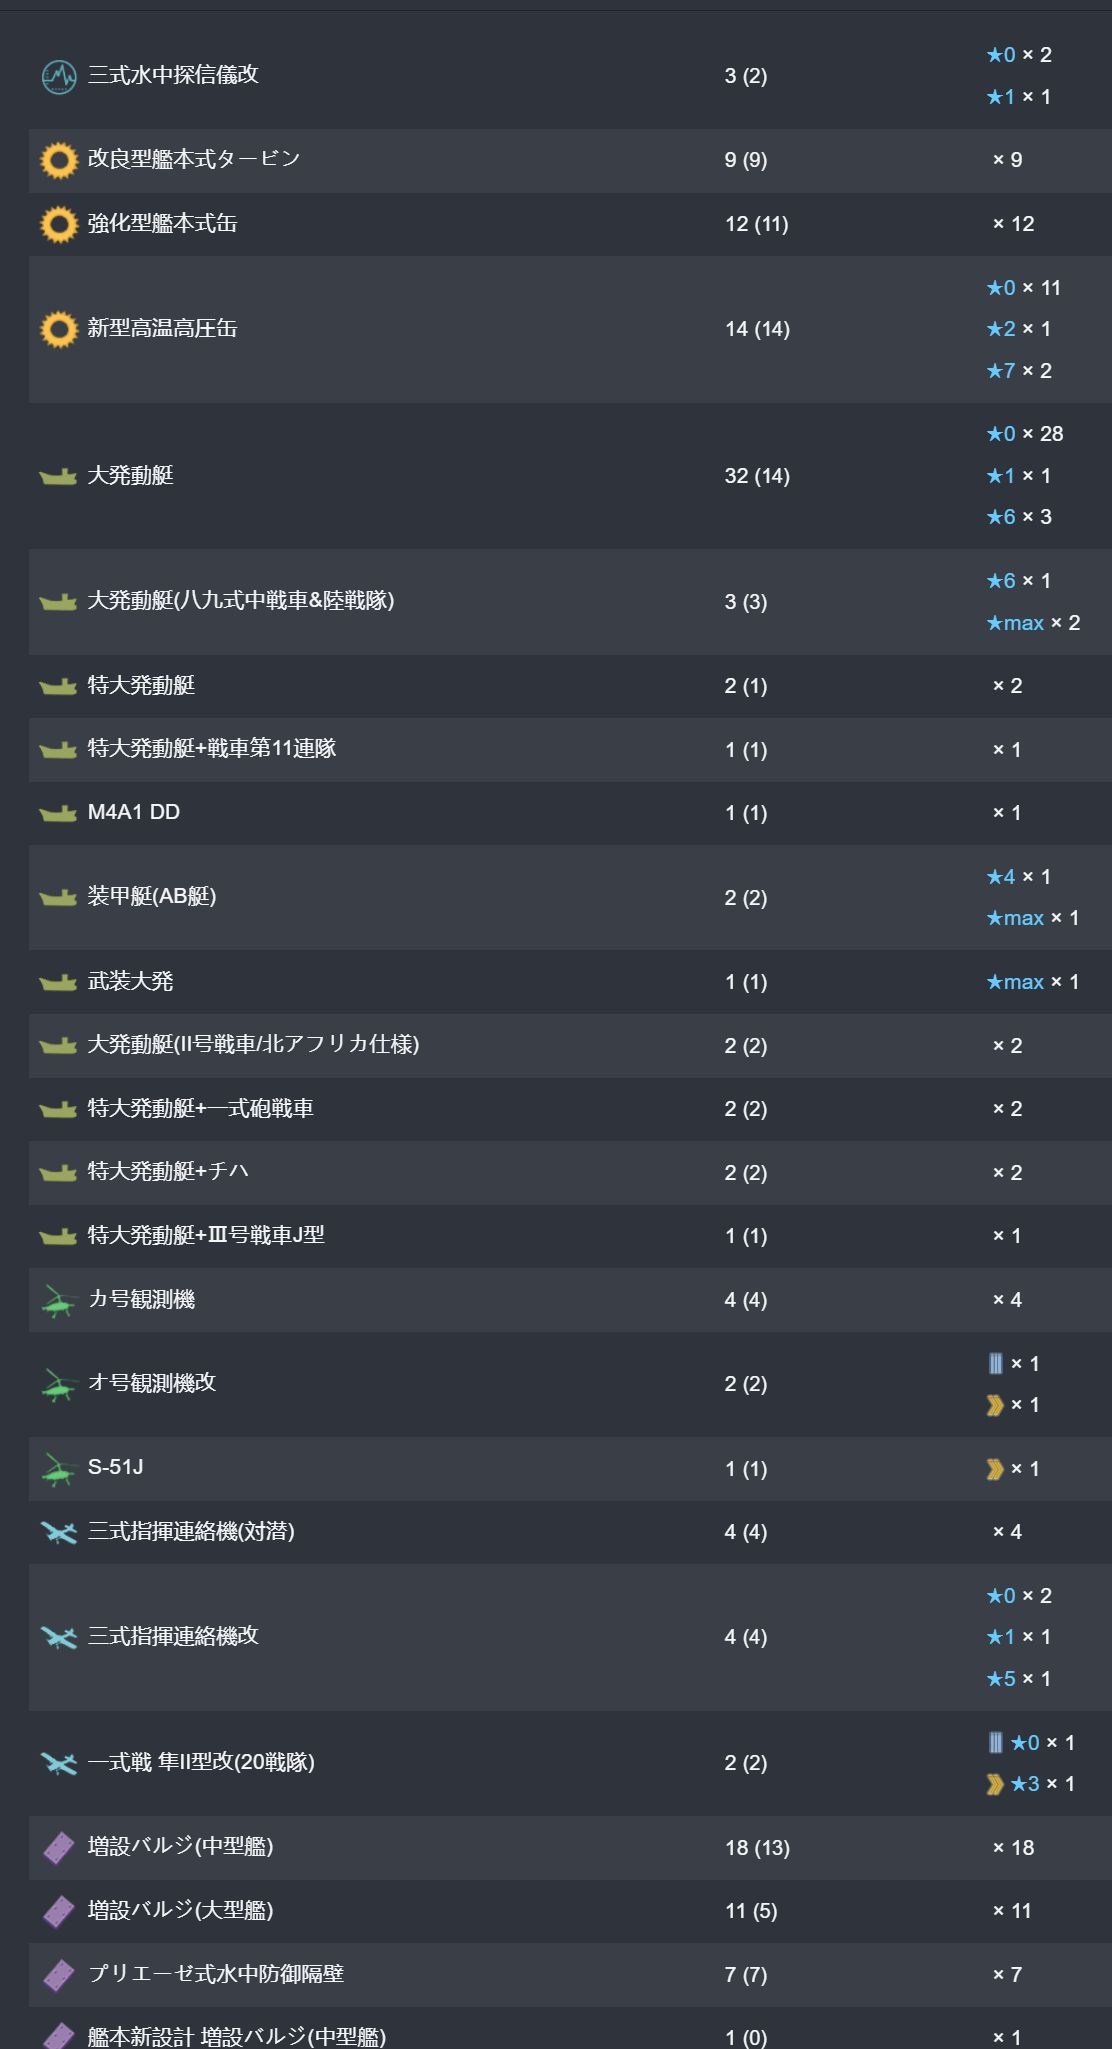The height and width of the screenshot is (2049, 1112).
Task: Click the helicopter icon beside S-51J
Action: click(x=58, y=1468)
